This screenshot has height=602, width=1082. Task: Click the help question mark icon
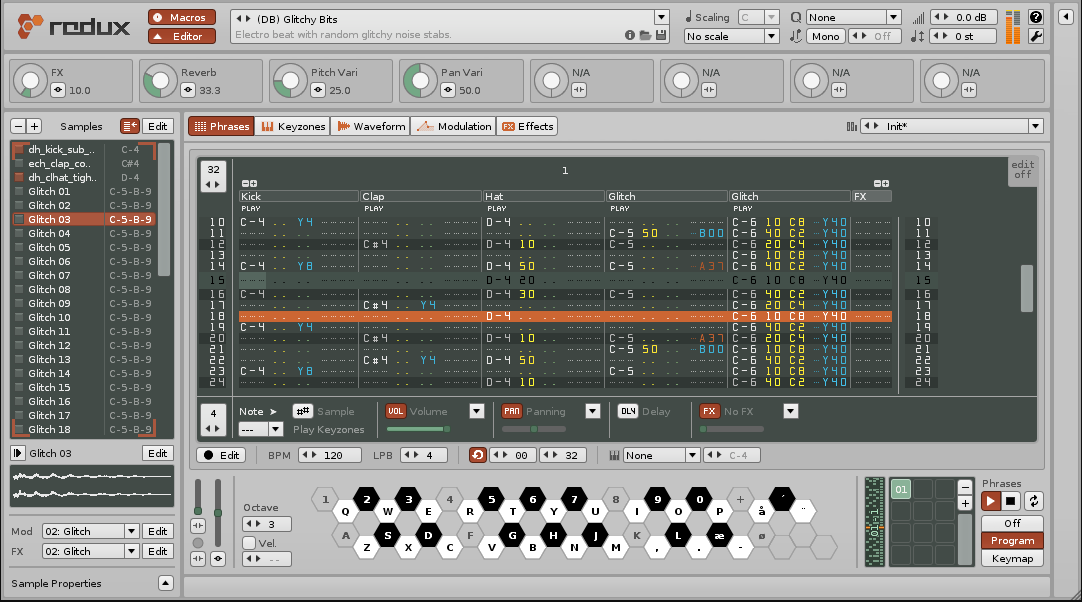click(x=1036, y=17)
